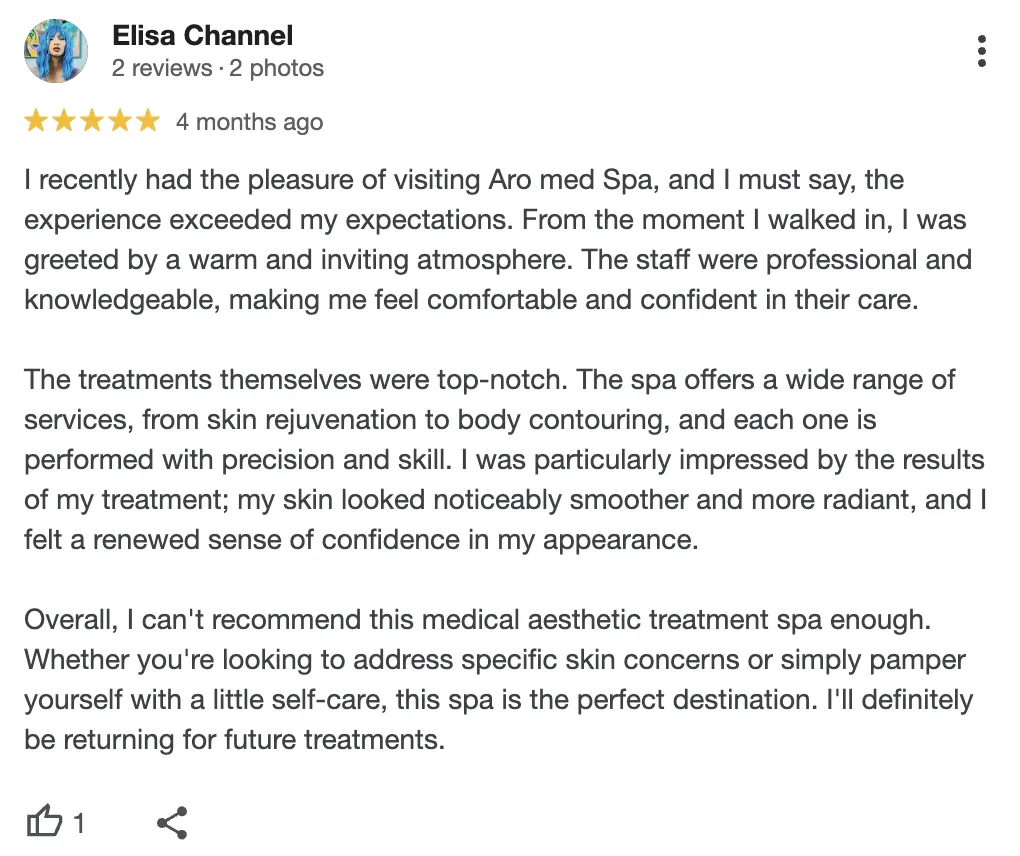This screenshot has height=856, width=1020.
Task: Like the review with the thumbs-up icon
Action: (44, 821)
